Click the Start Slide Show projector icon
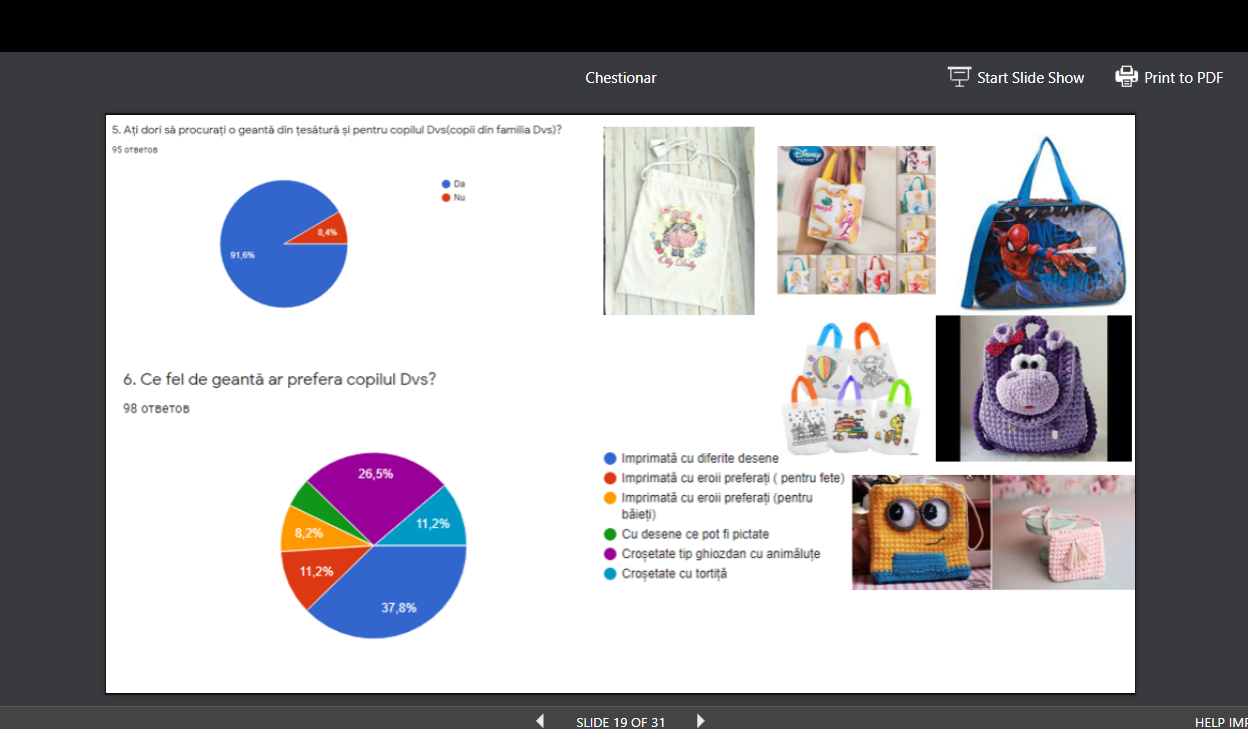The image size is (1248, 729). (x=959, y=77)
